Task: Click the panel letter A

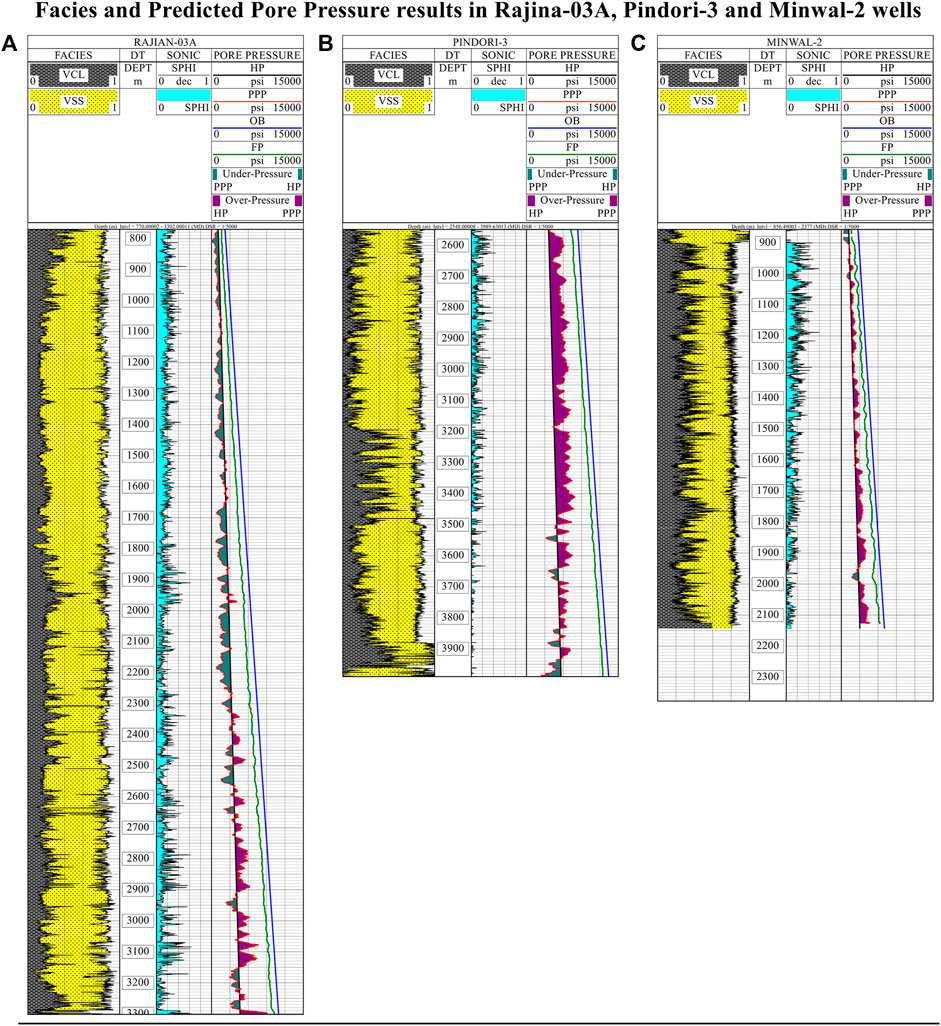Action: pyautogui.click(x=9, y=44)
